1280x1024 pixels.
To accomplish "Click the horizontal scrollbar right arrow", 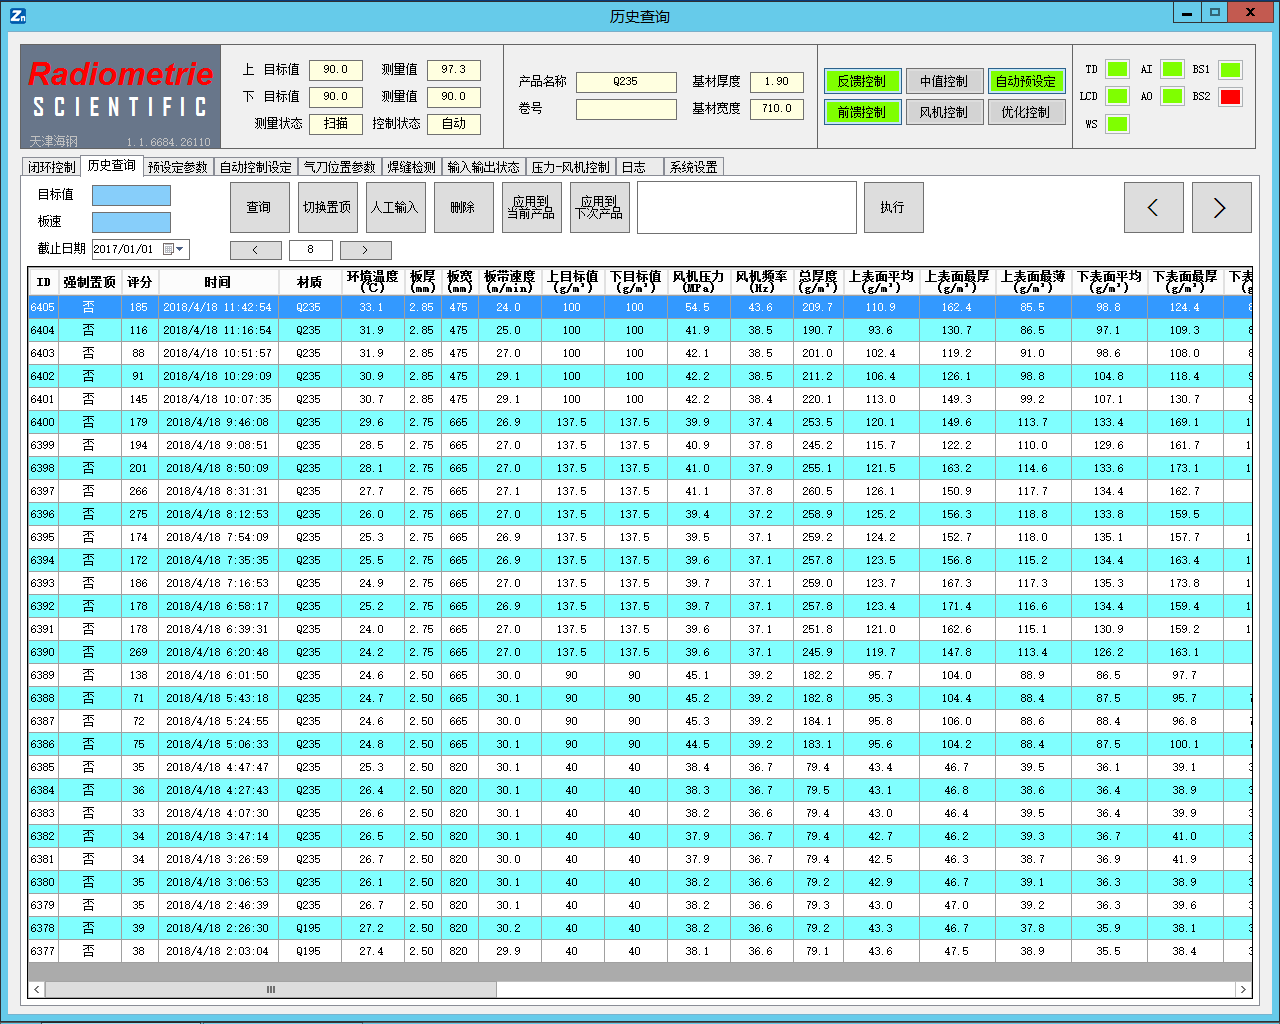I will point(1243,989).
